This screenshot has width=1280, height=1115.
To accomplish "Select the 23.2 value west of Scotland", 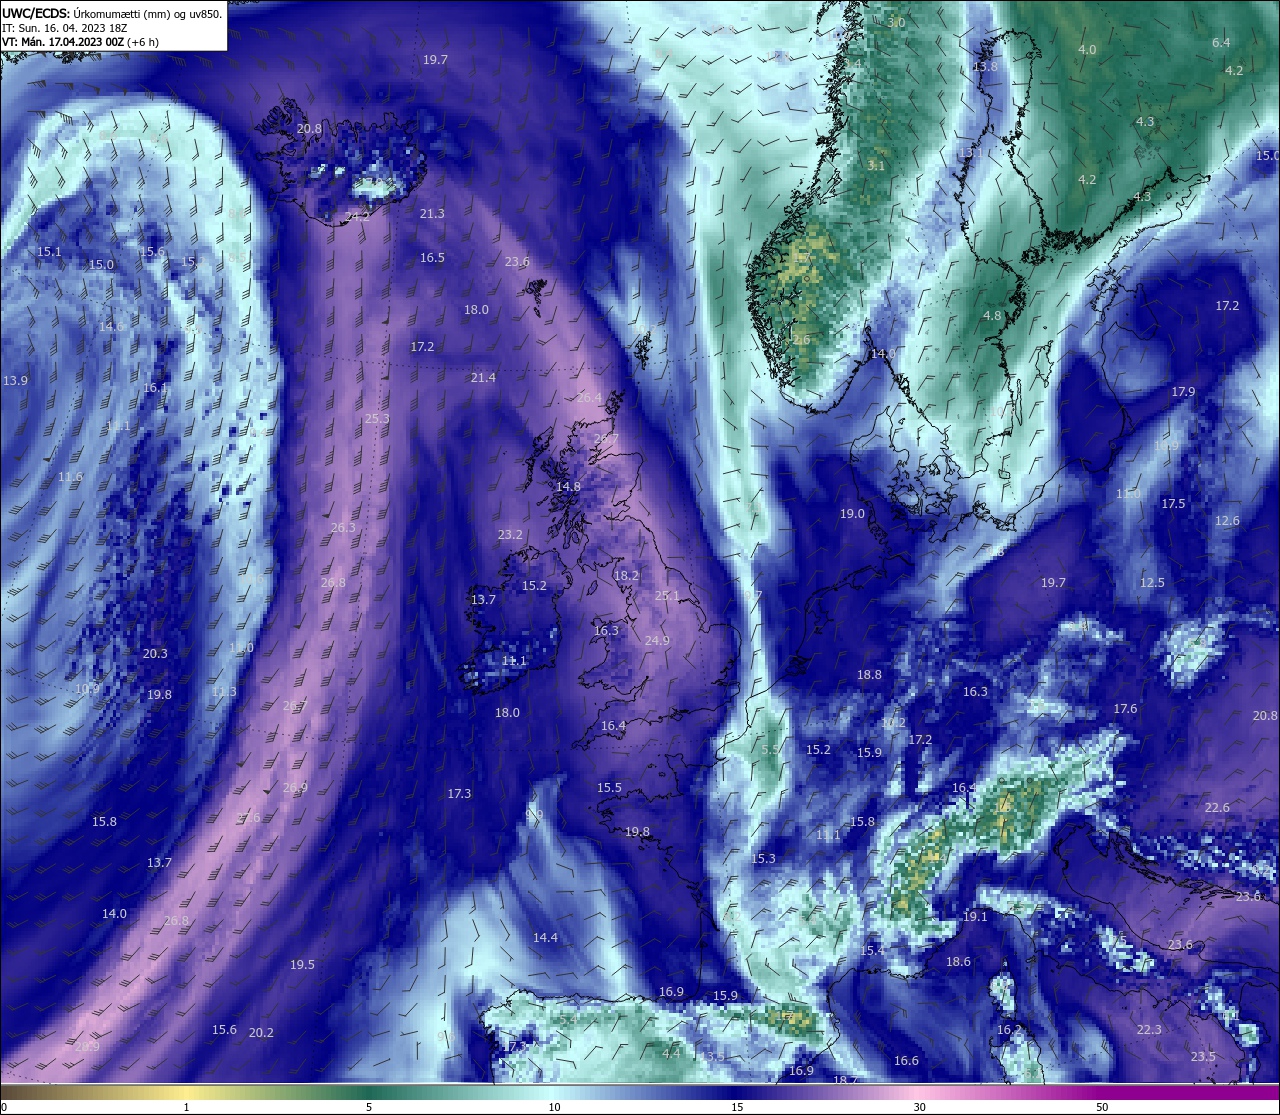I will pyautogui.click(x=510, y=535).
